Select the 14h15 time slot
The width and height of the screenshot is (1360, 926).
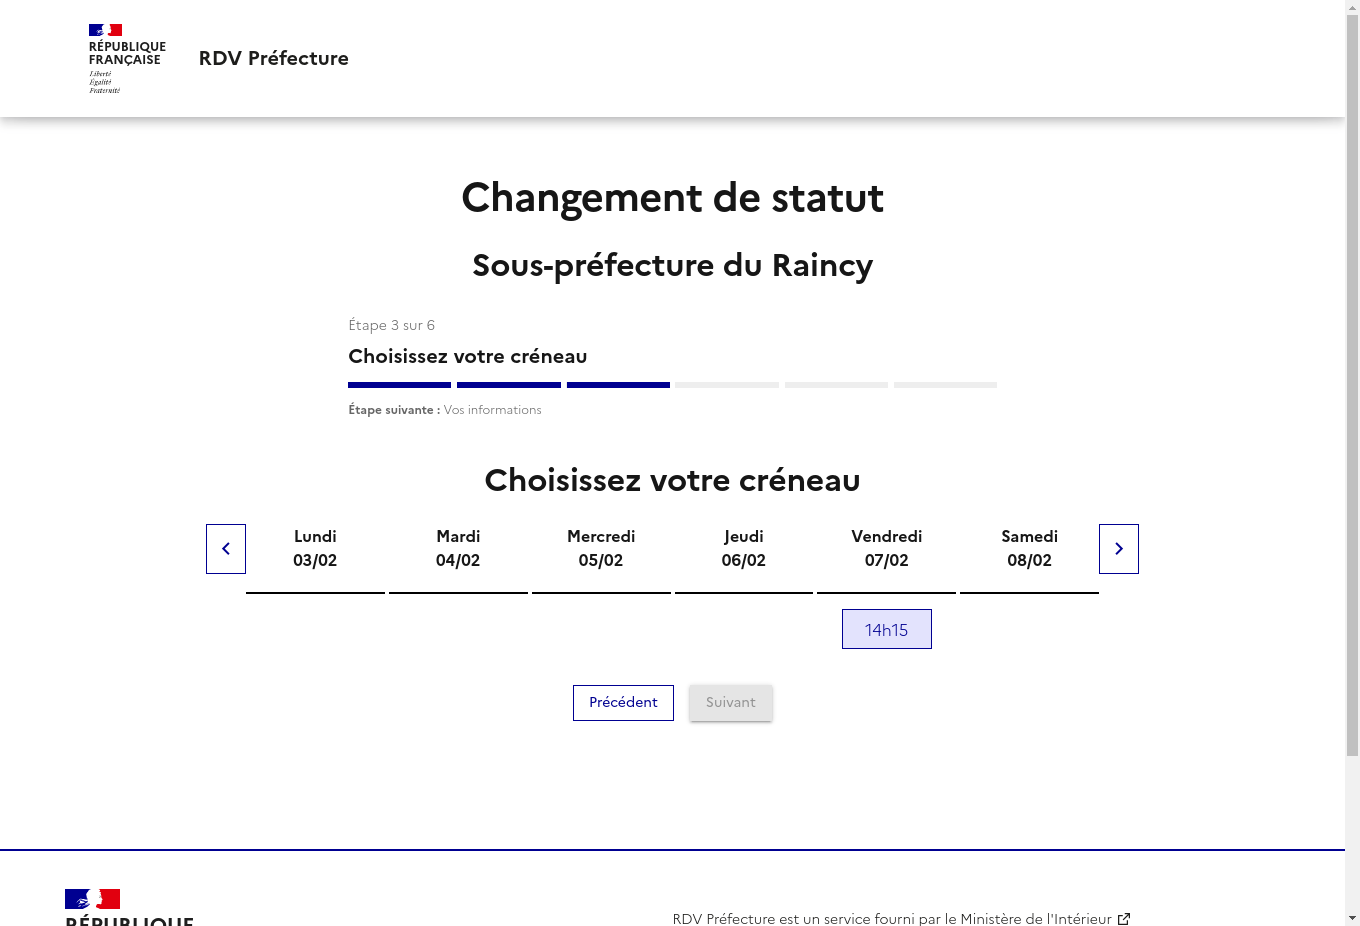(887, 629)
